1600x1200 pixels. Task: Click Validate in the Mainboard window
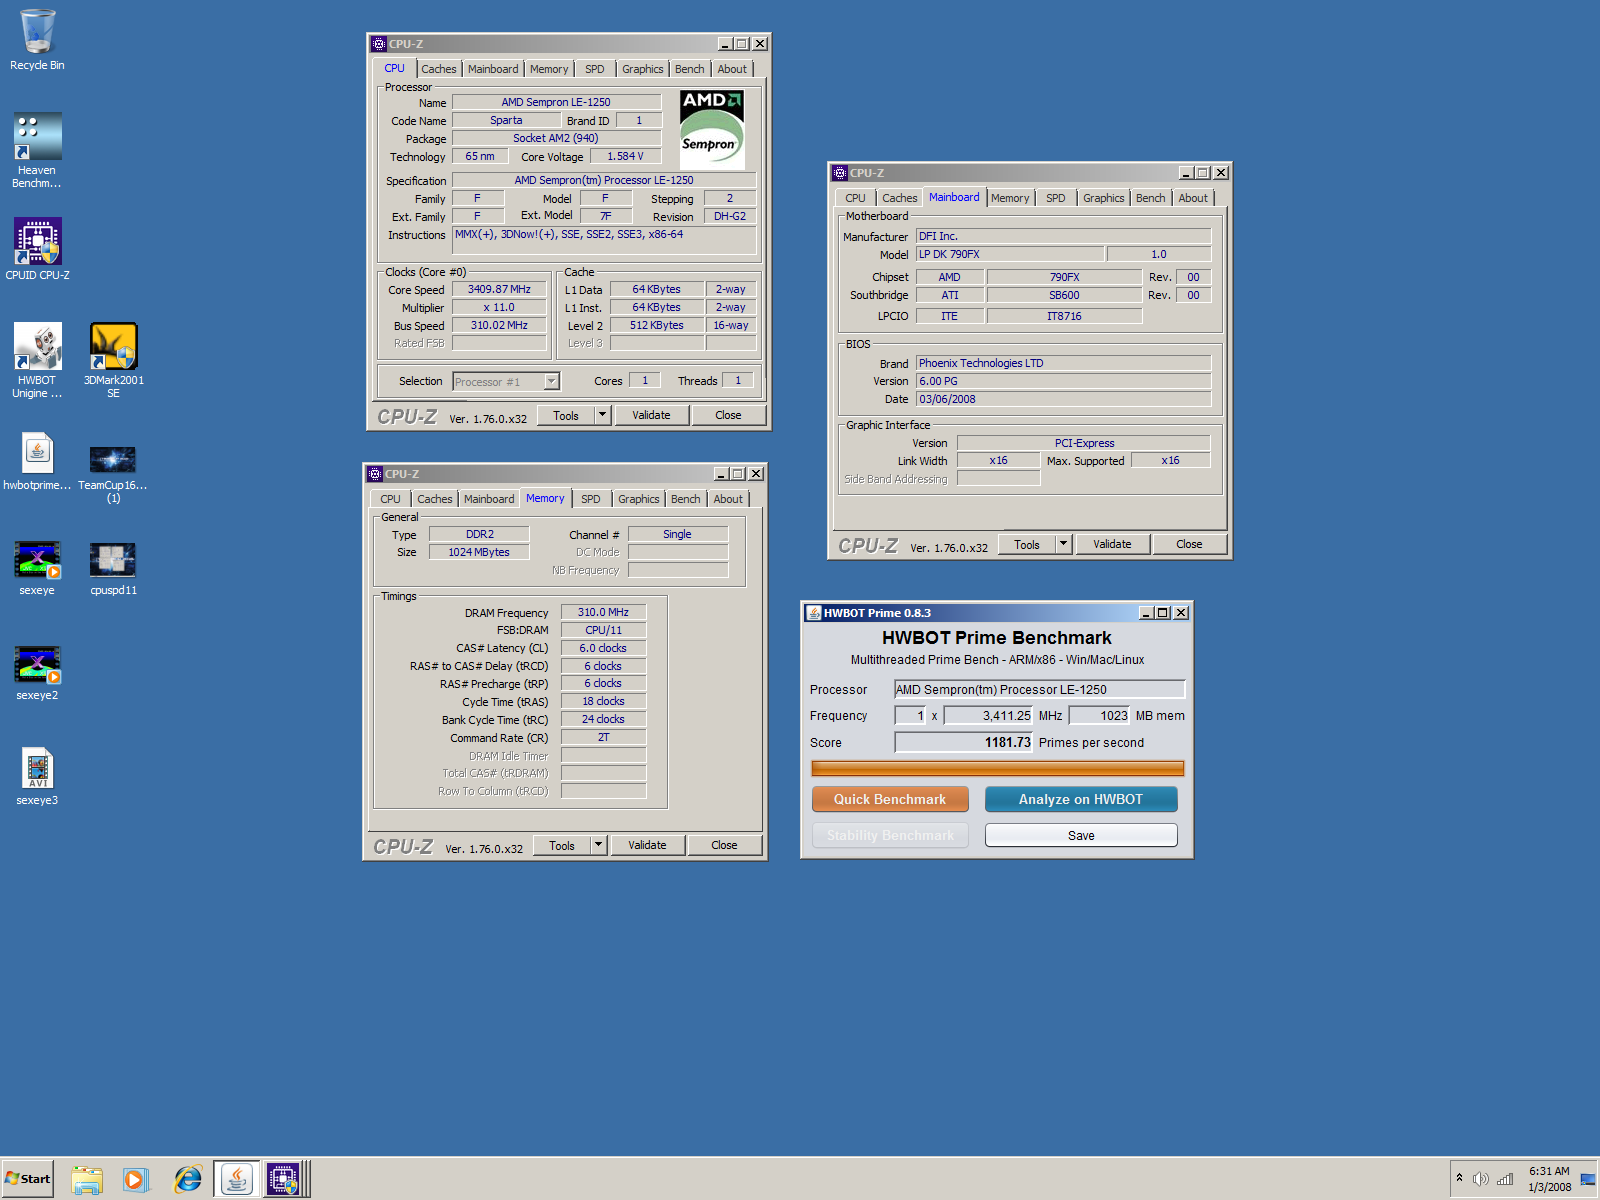click(1112, 544)
